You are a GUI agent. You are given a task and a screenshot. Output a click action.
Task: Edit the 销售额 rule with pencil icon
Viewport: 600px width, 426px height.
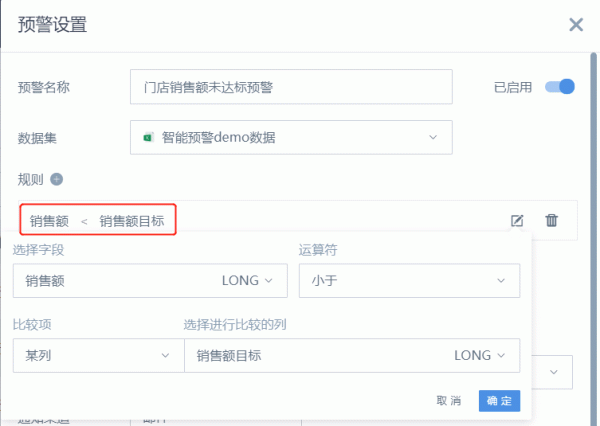pyautogui.click(x=517, y=220)
